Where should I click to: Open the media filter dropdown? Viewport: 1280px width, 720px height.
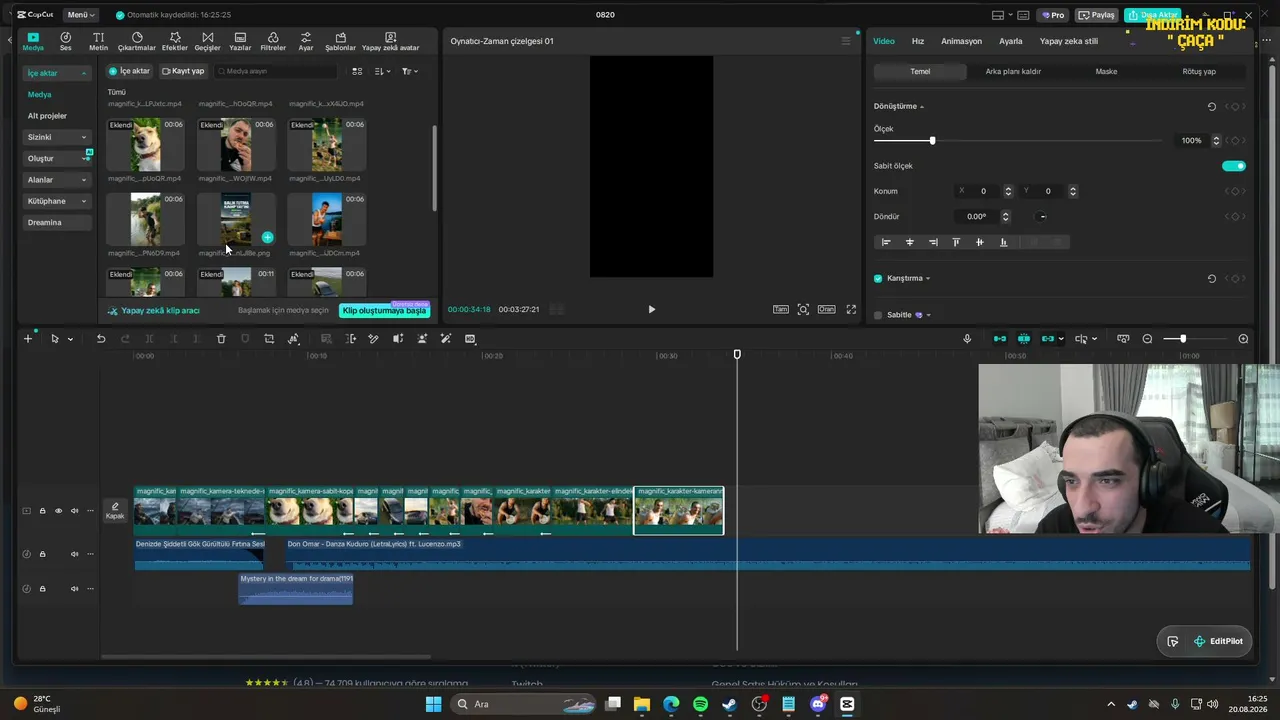click(x=410, y=71)
